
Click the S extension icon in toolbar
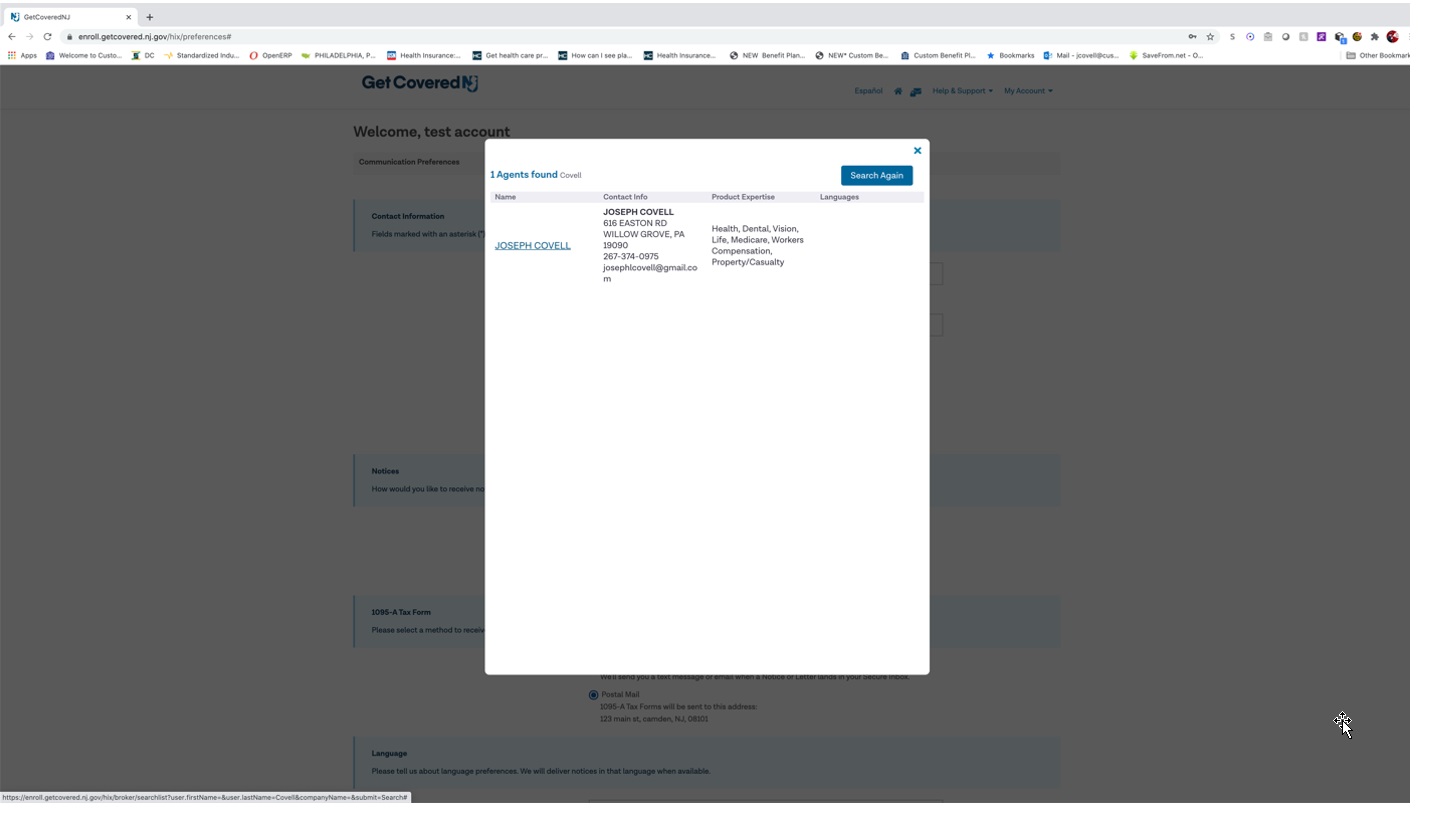[x=1232, y=37]
